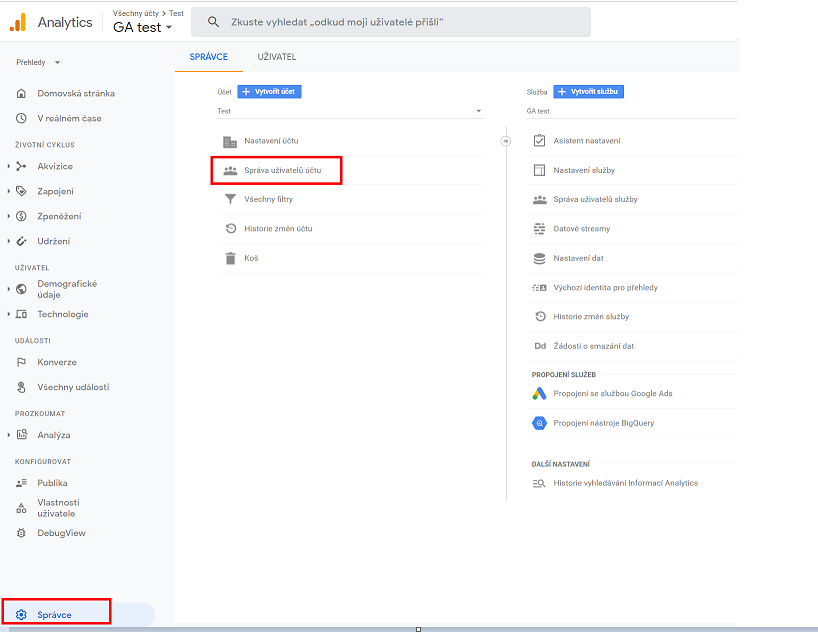This screenshot has width=818, height=632.
Task: Switch to the UŽIVATEL tab
Action: tap(276, 57)
